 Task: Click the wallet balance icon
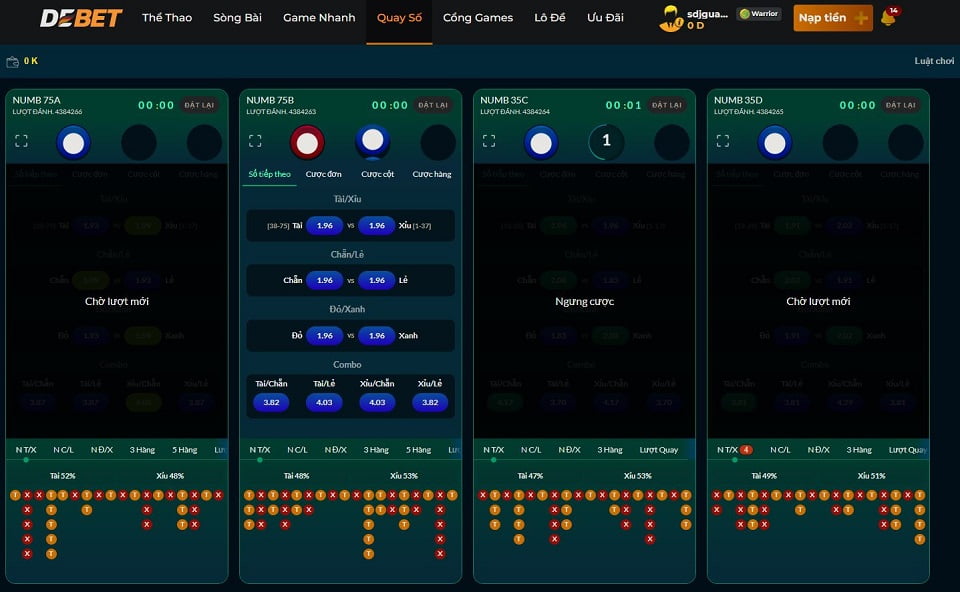tap(13, 62)
